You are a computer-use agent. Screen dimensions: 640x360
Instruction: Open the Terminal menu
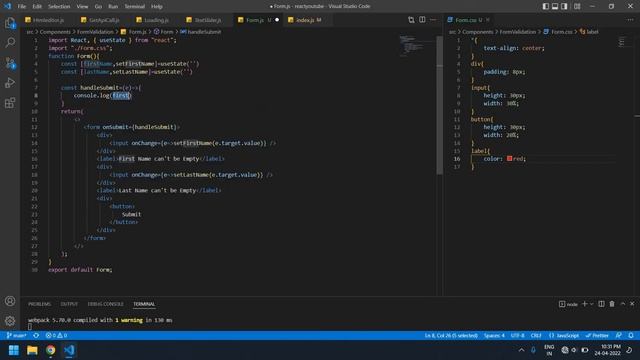click(x=135, y=7)
